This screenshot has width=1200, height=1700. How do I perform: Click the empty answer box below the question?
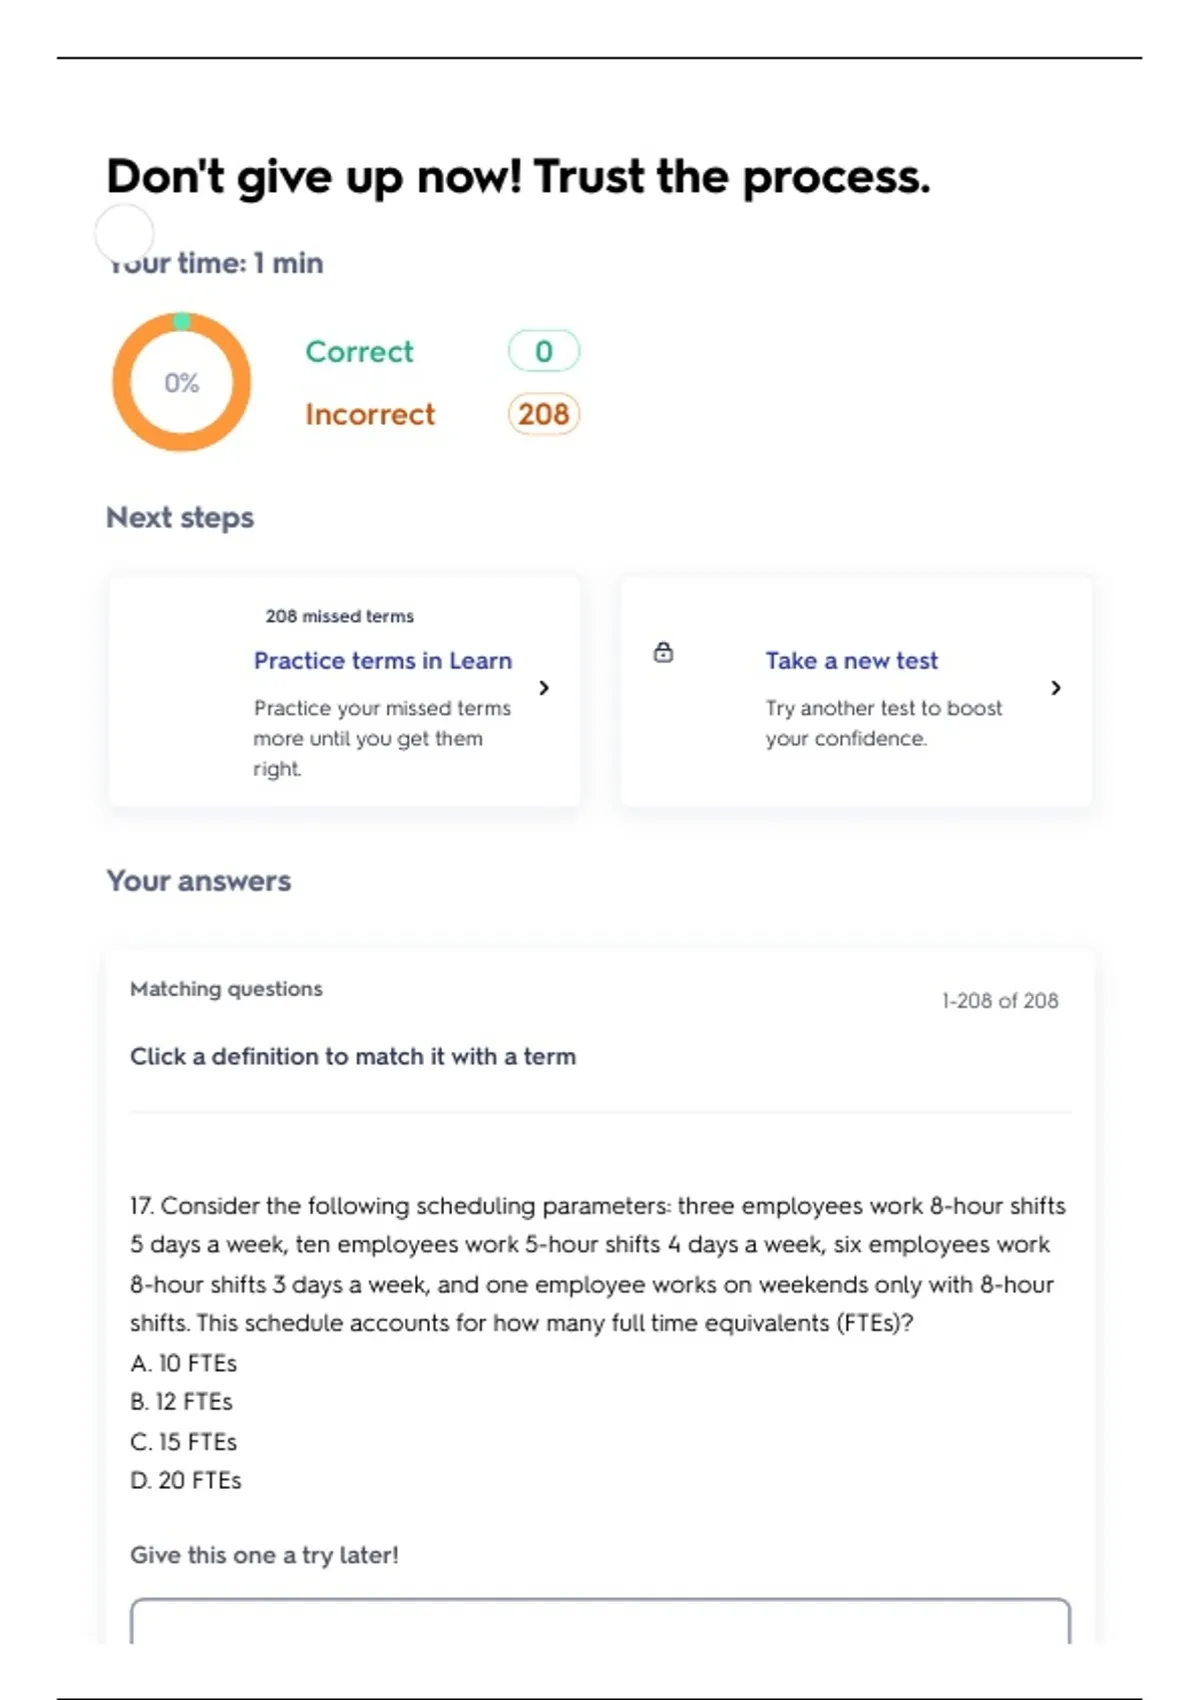(x=600, y=1620)
